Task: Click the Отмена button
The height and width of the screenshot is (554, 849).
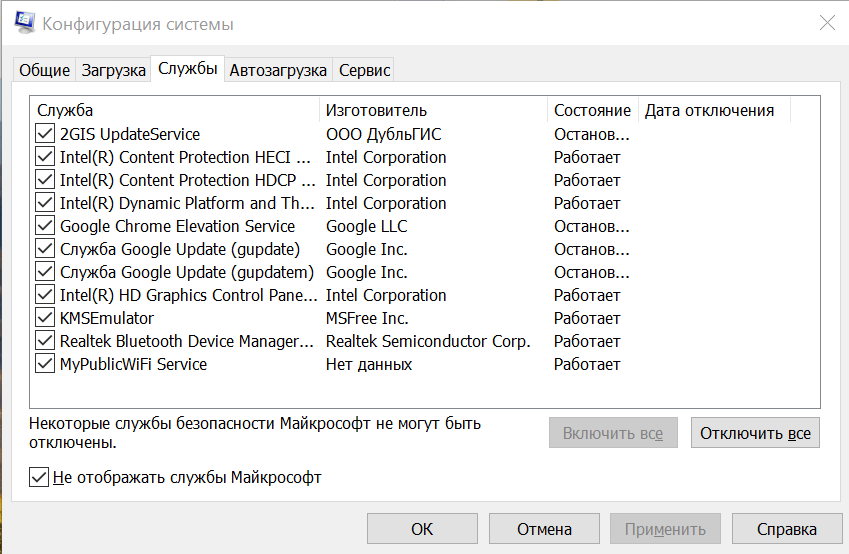Action: point(544,529)
